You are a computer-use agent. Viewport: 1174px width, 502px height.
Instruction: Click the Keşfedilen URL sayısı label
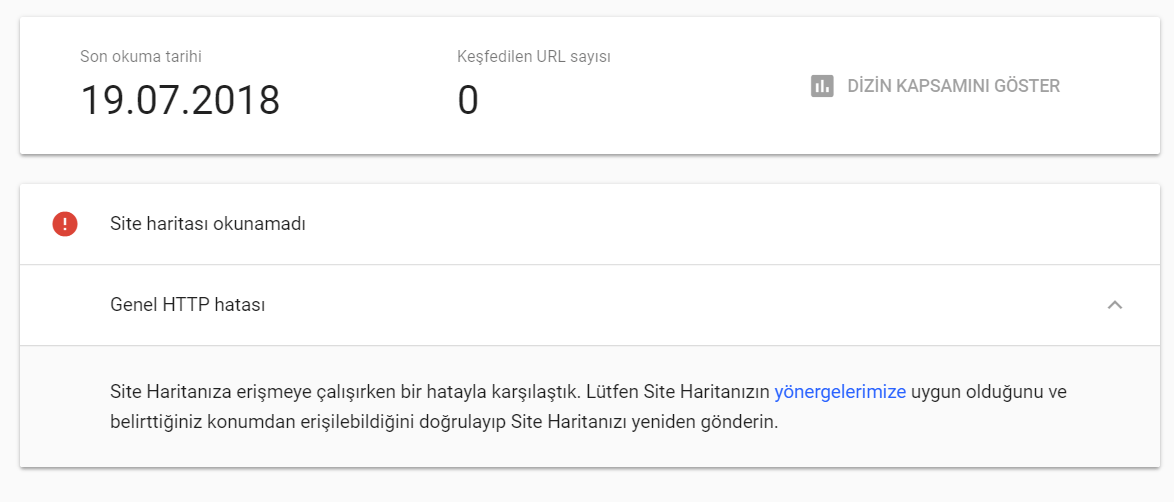tap(534, 57)
